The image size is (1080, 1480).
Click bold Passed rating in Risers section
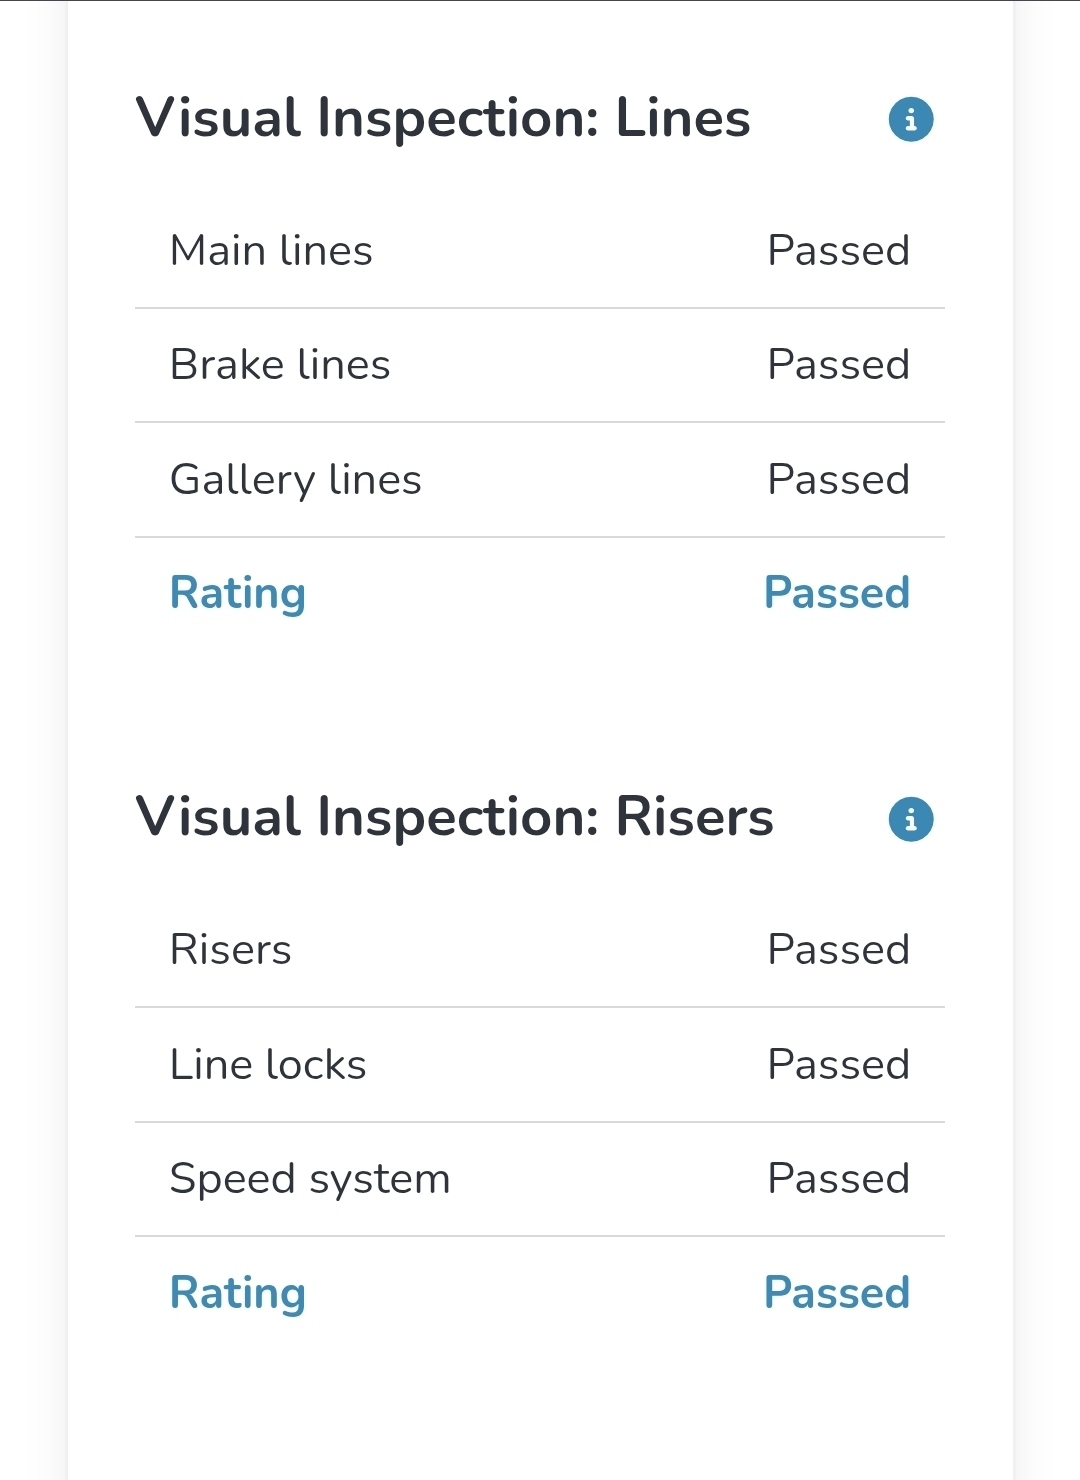click(x=837, y=1293)
